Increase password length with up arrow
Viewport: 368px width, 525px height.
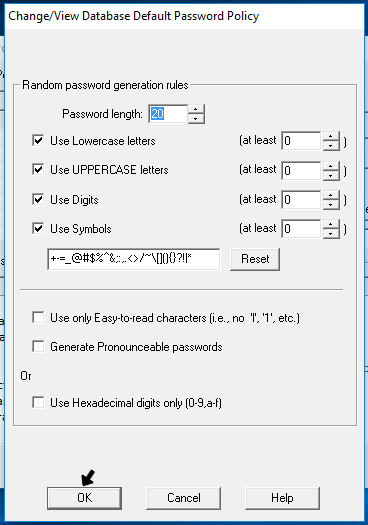(x=196, y=109)
